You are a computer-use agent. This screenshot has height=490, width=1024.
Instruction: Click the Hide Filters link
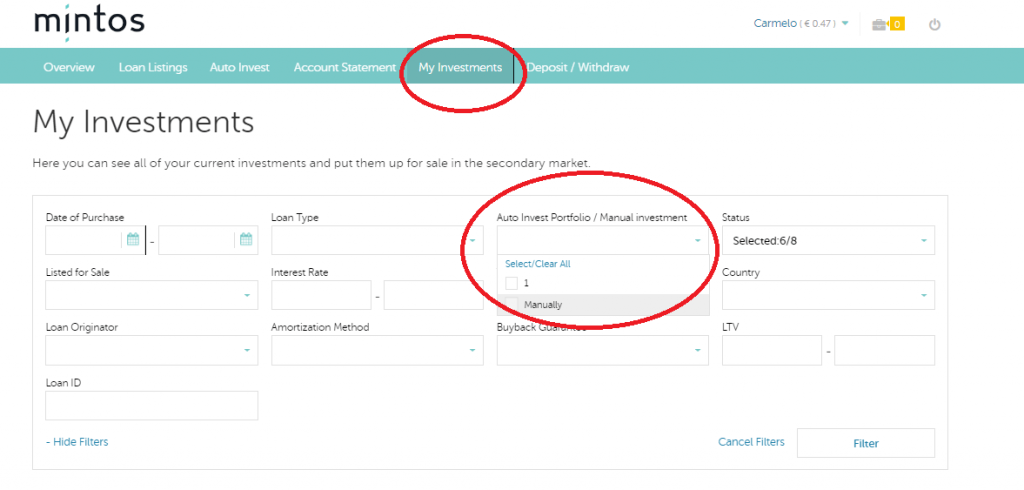click(77, 442)
